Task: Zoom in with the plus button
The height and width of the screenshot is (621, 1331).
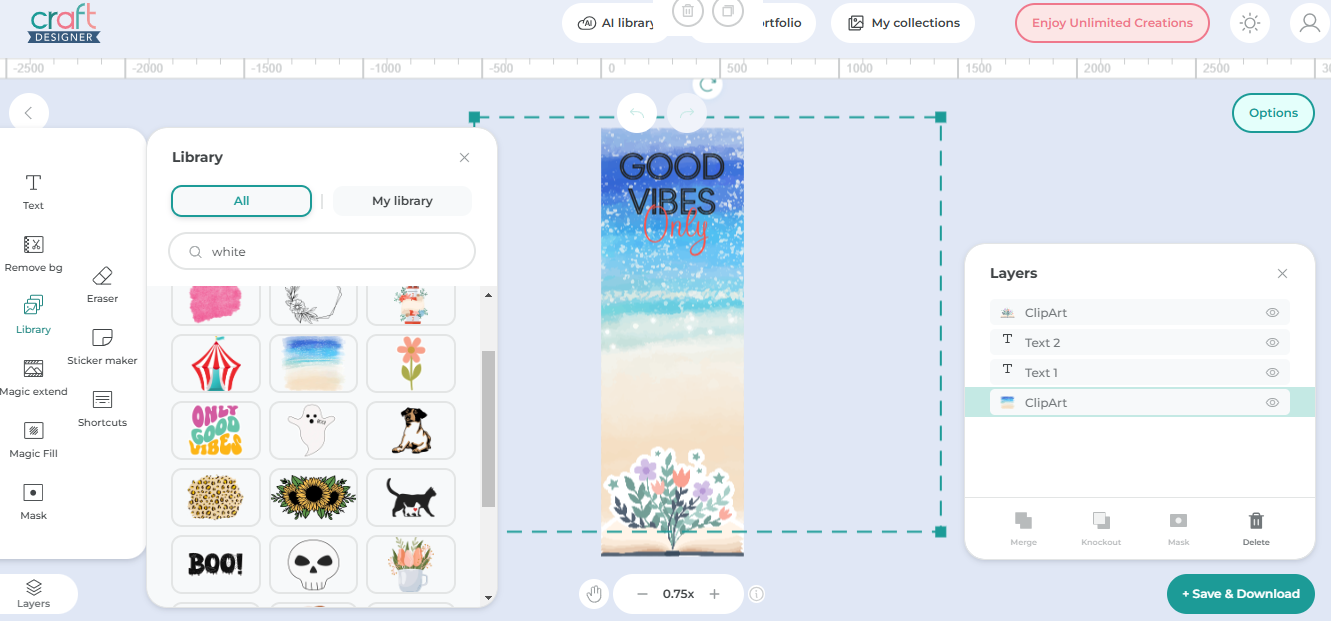Action: tap(714, 594)
